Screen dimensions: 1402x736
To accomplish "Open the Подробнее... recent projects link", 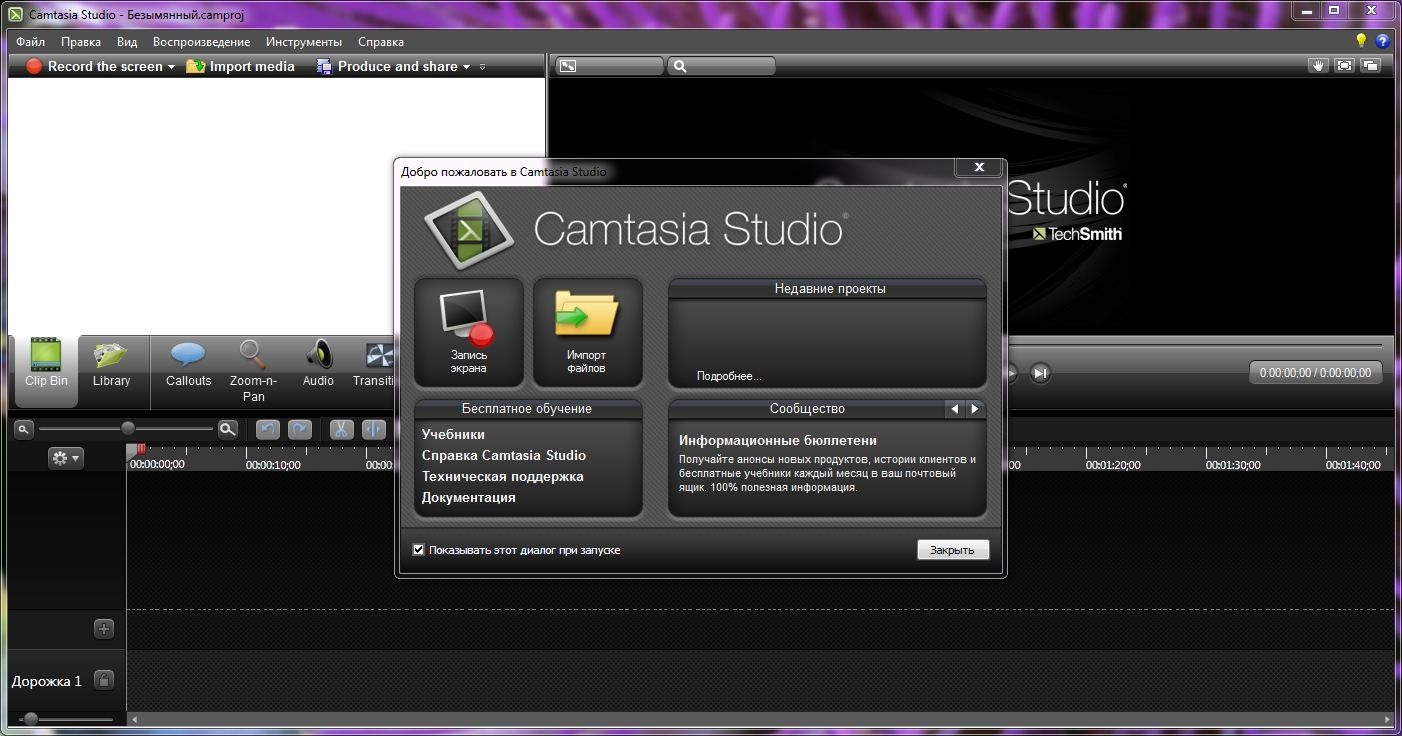I will click(729, 376).
